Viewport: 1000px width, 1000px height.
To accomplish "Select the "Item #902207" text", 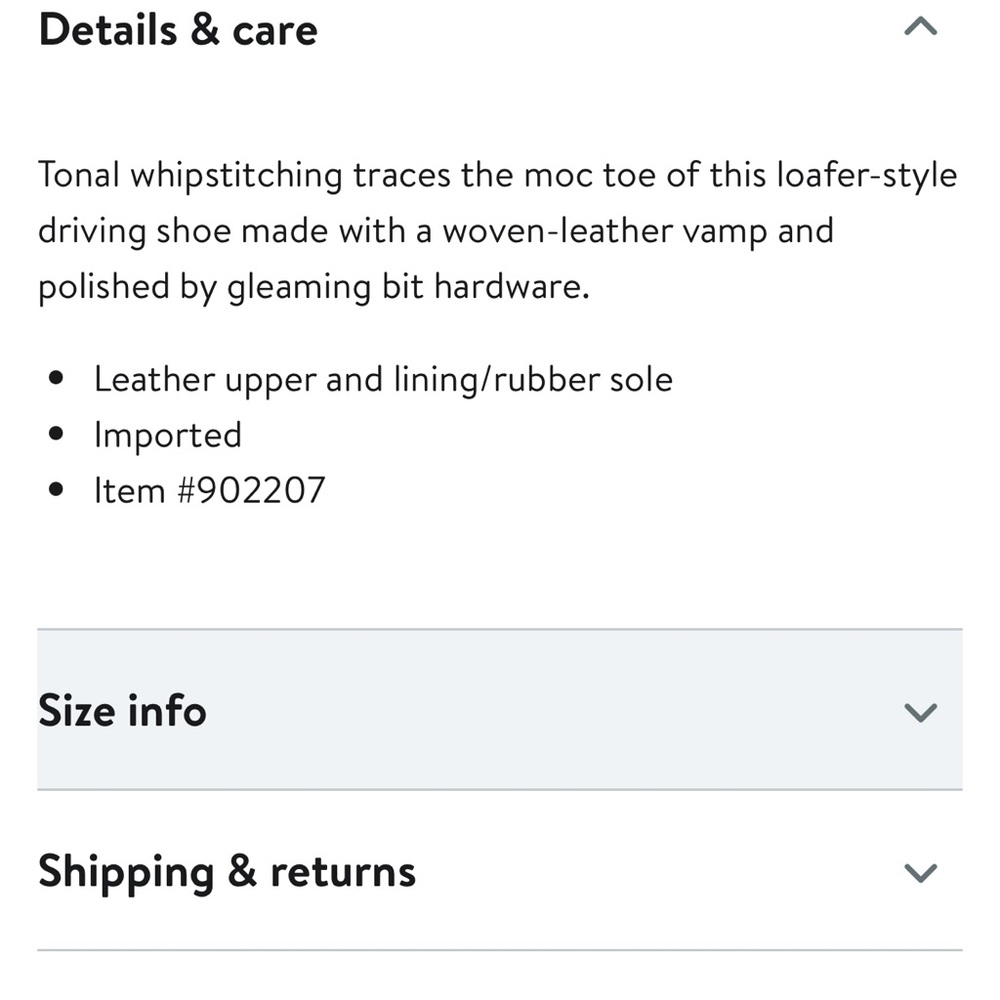I will pyautogui.click(x=209, y=491).
